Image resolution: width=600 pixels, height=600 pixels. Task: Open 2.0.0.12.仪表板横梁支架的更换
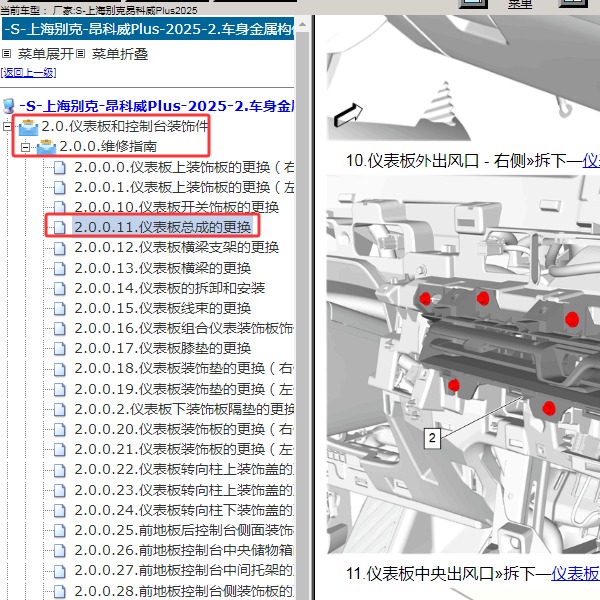[176, 247]
